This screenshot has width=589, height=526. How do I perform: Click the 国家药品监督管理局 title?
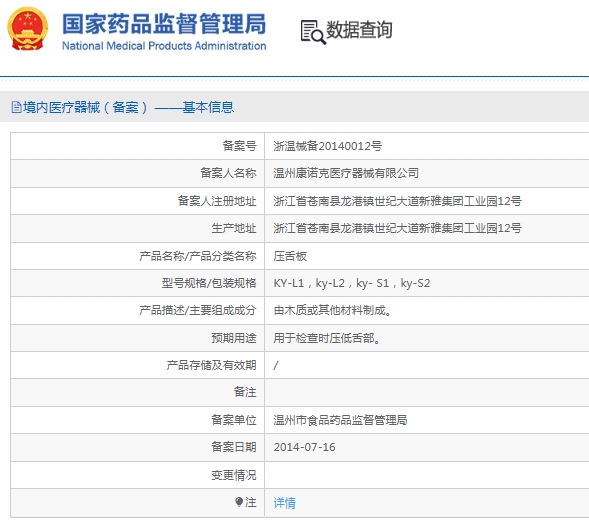click(164, 24)
